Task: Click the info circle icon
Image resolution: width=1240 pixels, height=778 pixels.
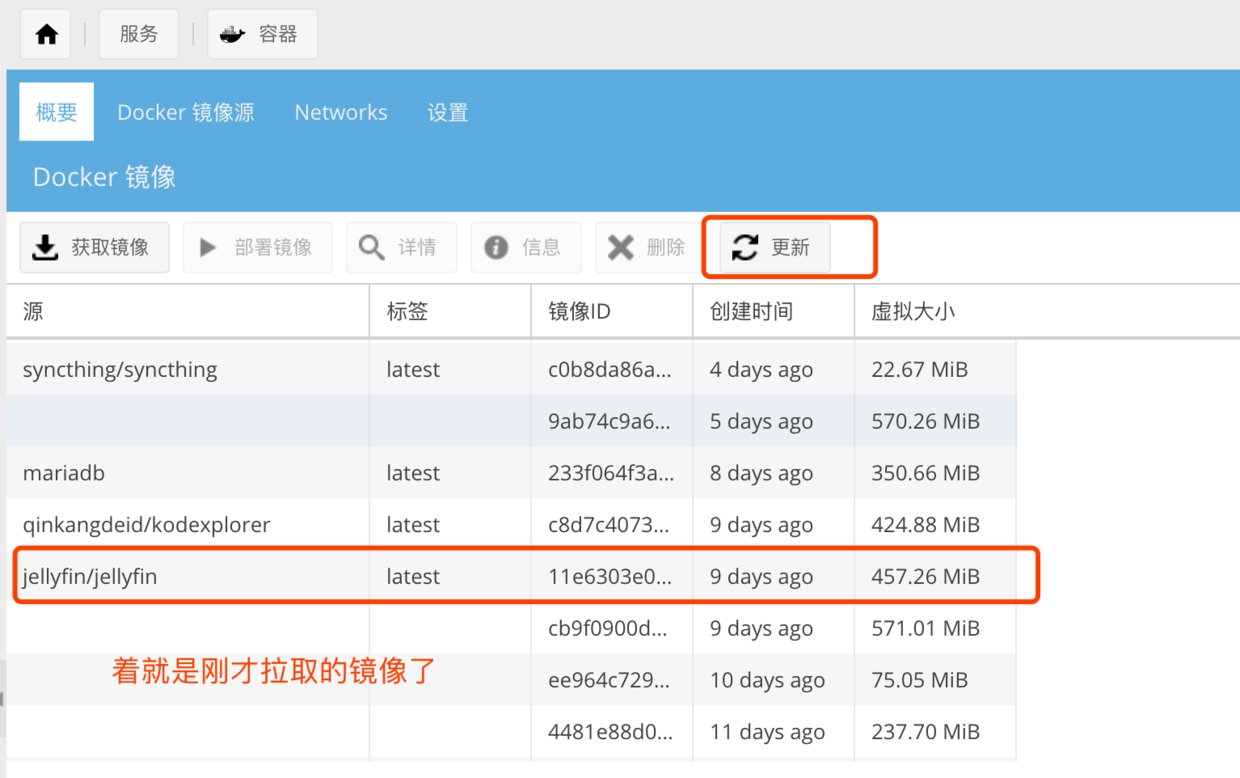Action: tap(496, 247)
